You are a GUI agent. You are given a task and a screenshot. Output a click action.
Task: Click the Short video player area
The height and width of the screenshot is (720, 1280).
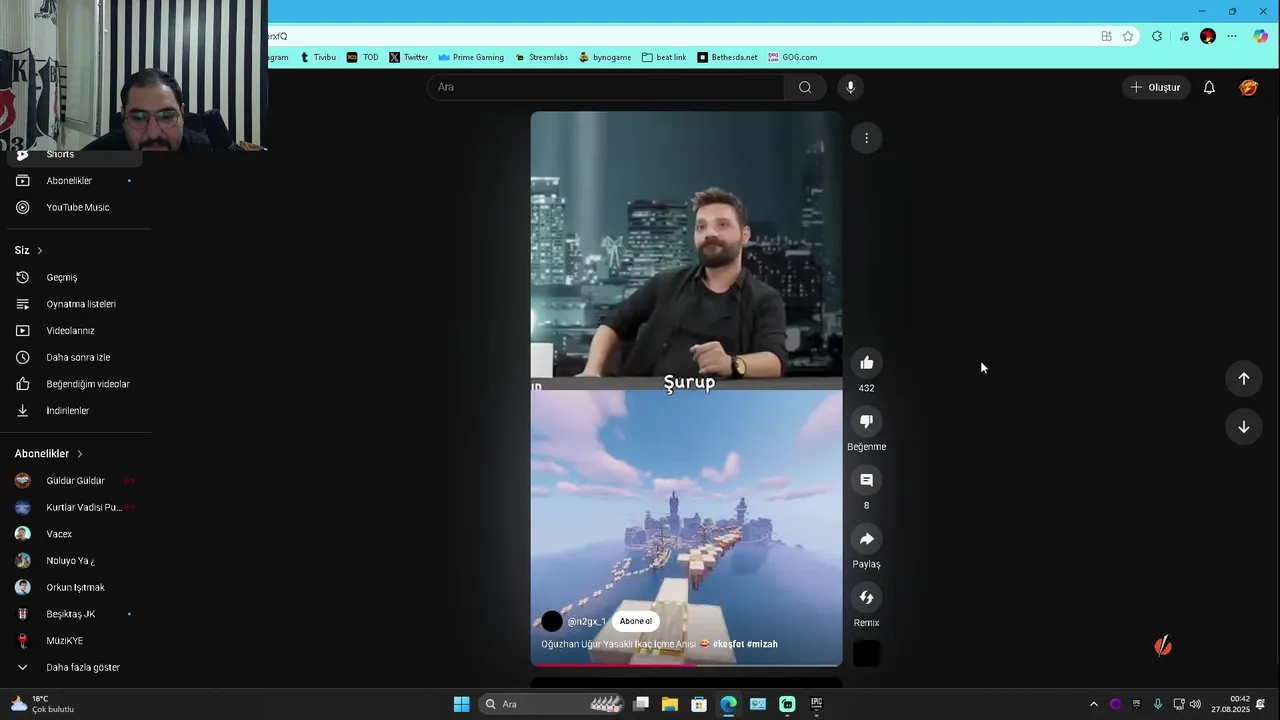coord(686,388)
